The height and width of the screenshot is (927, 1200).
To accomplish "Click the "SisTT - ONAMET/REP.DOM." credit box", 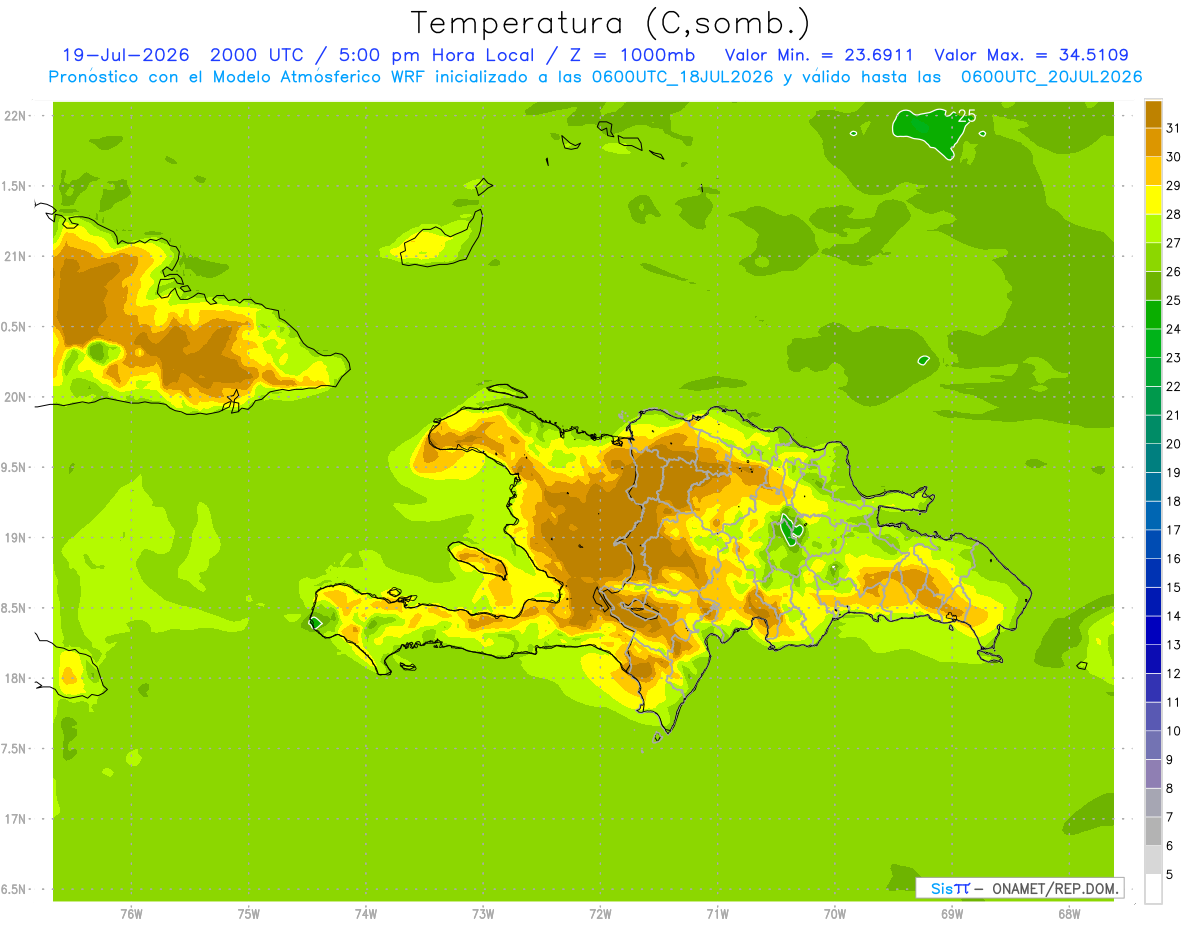I will (x=1019, y=888).
